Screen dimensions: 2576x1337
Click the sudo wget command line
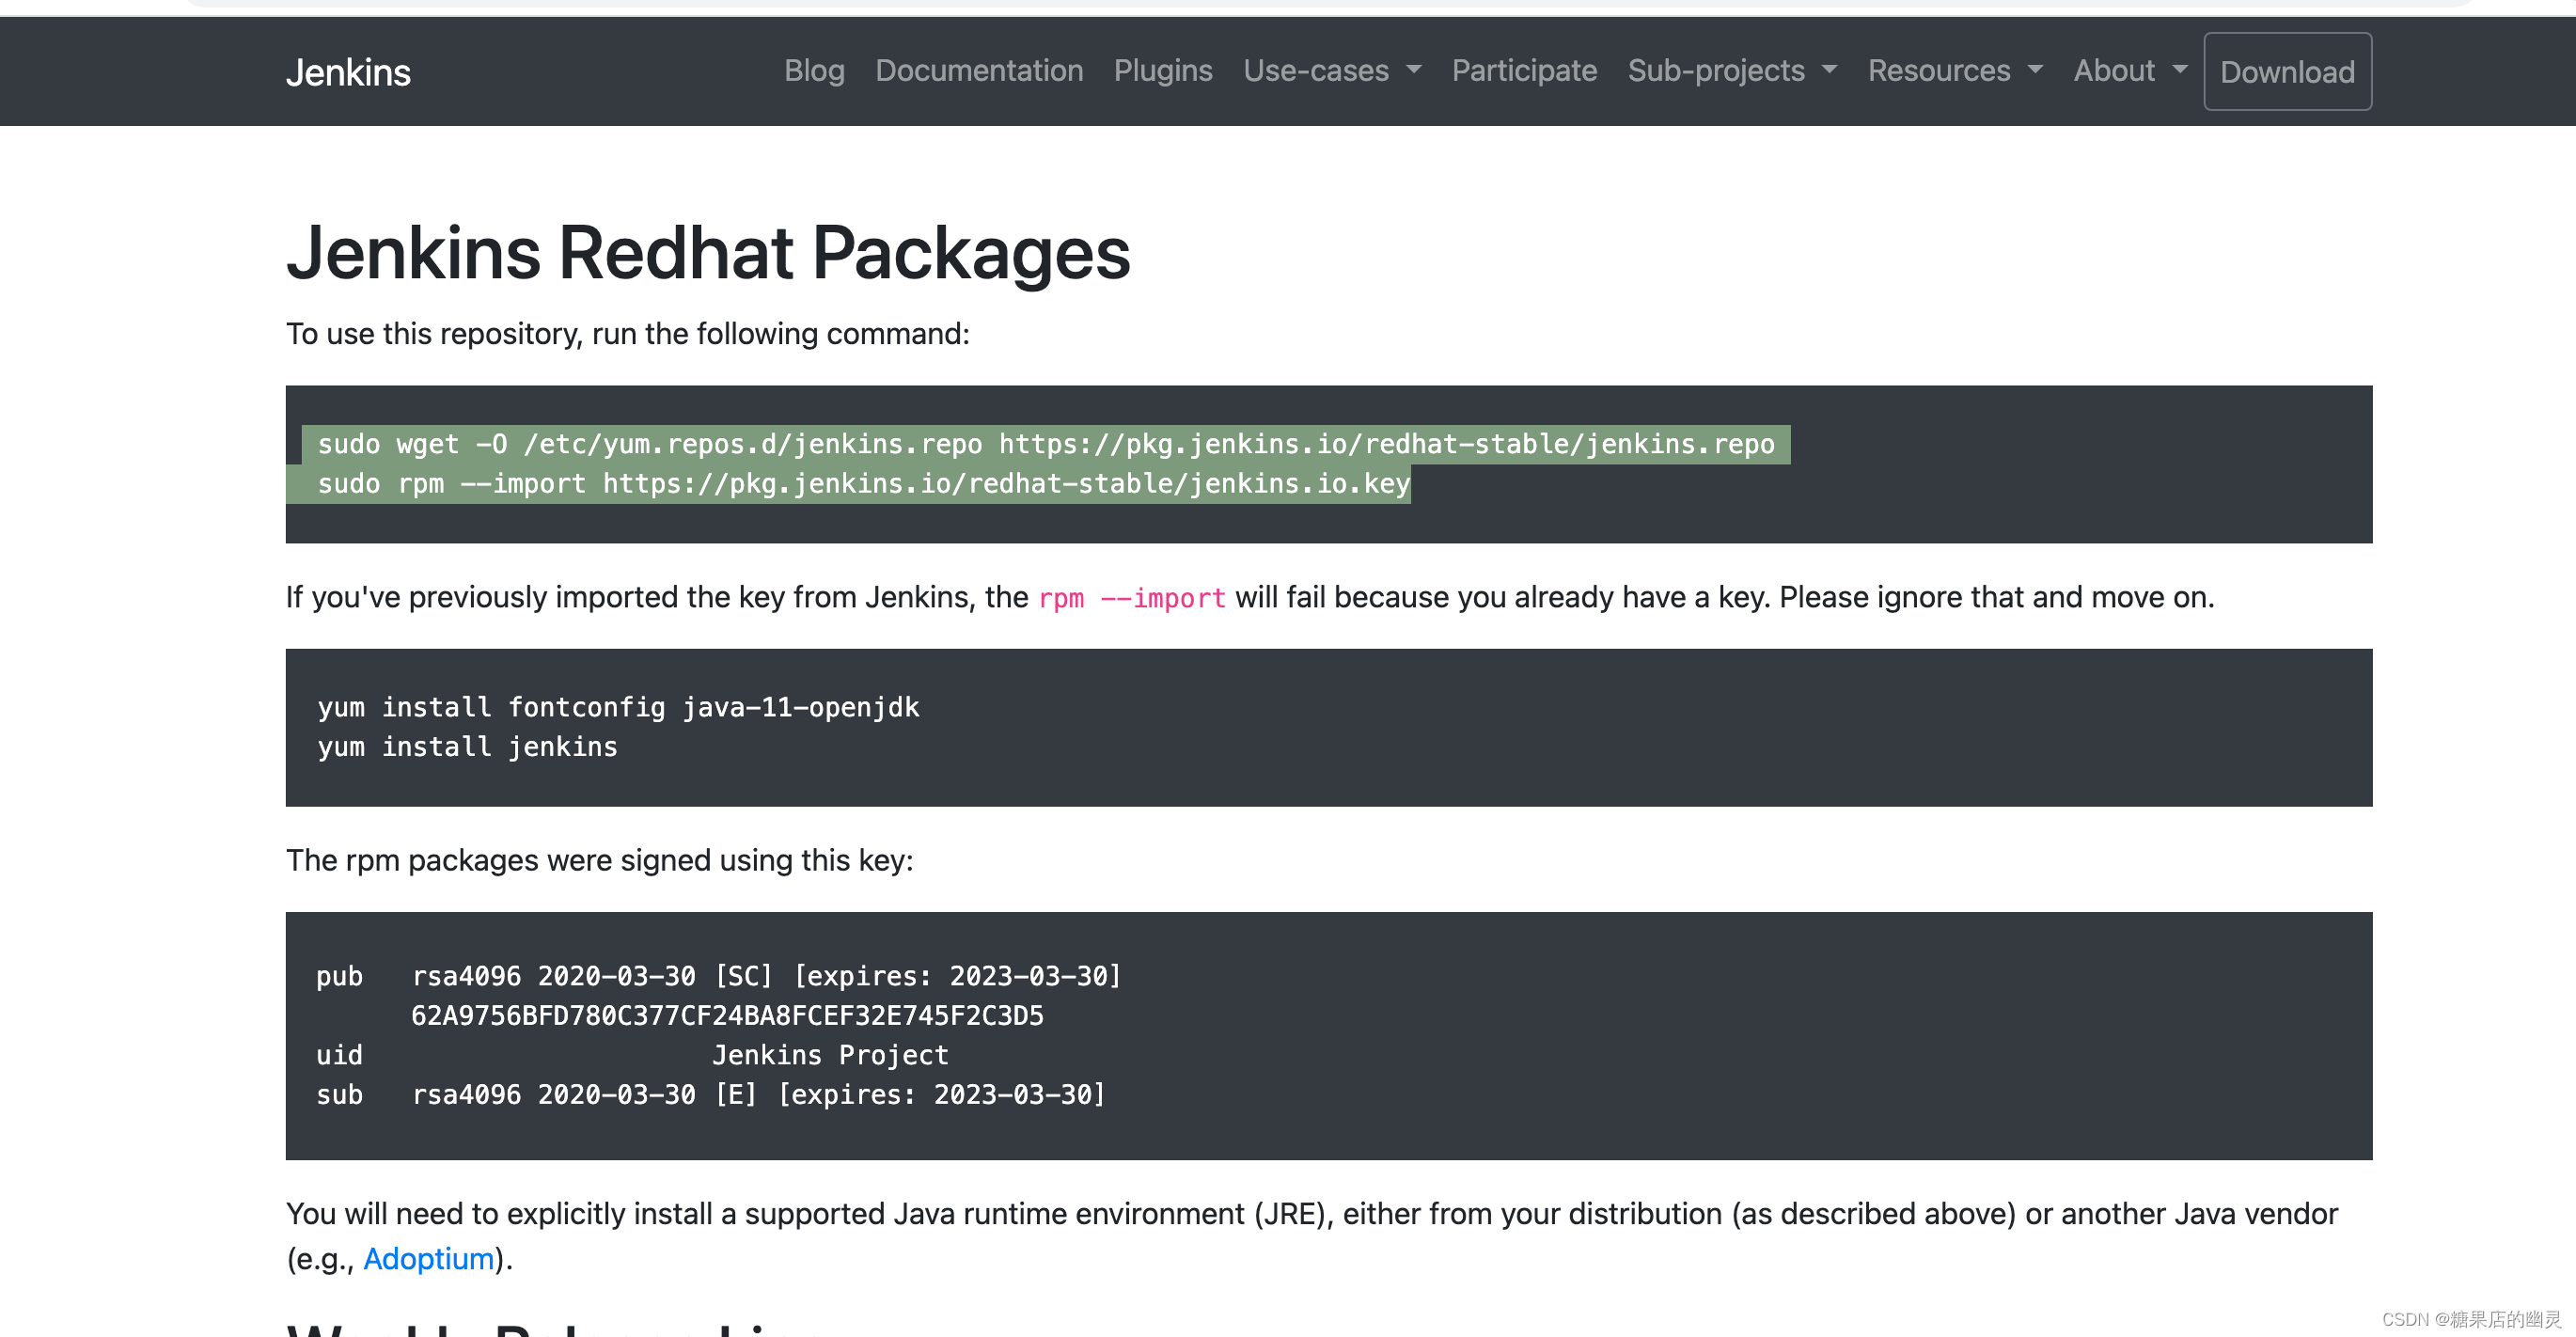1046,444
